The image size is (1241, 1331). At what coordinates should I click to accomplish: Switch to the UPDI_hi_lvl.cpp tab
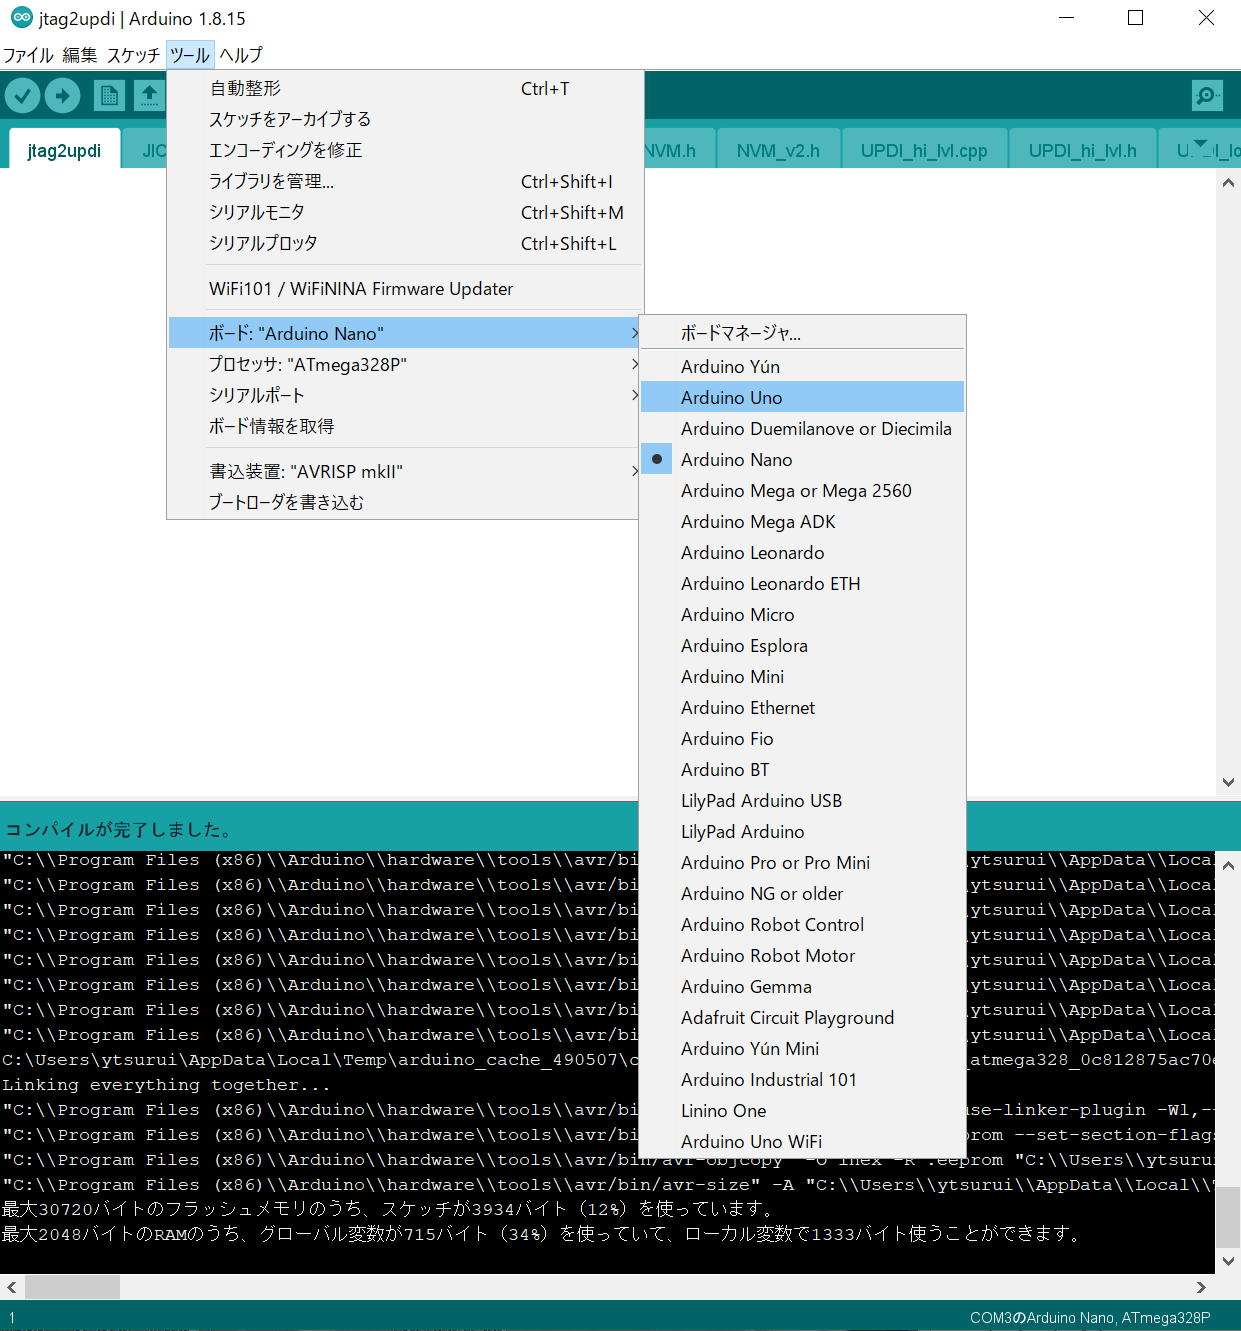(x=923, y=151)
